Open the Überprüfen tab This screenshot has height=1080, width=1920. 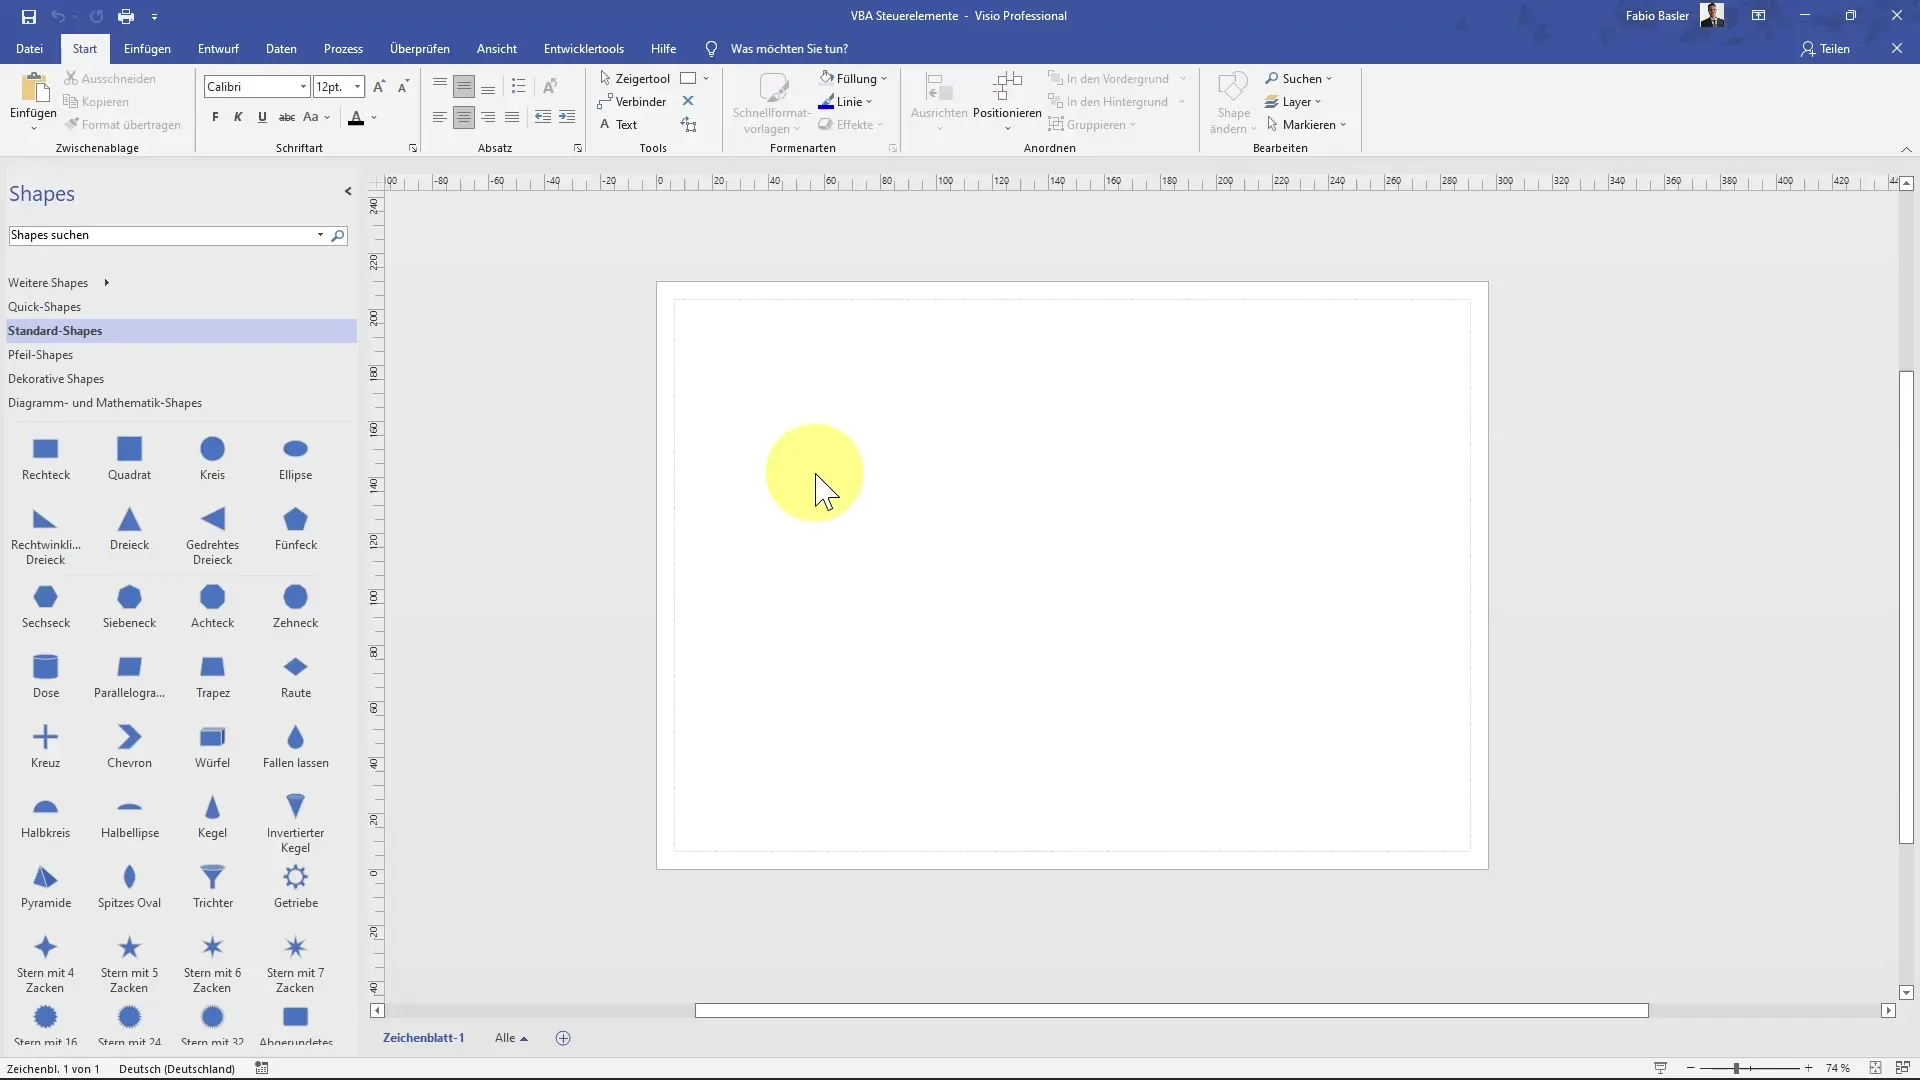pyautogui.click(x=420, y=48)
